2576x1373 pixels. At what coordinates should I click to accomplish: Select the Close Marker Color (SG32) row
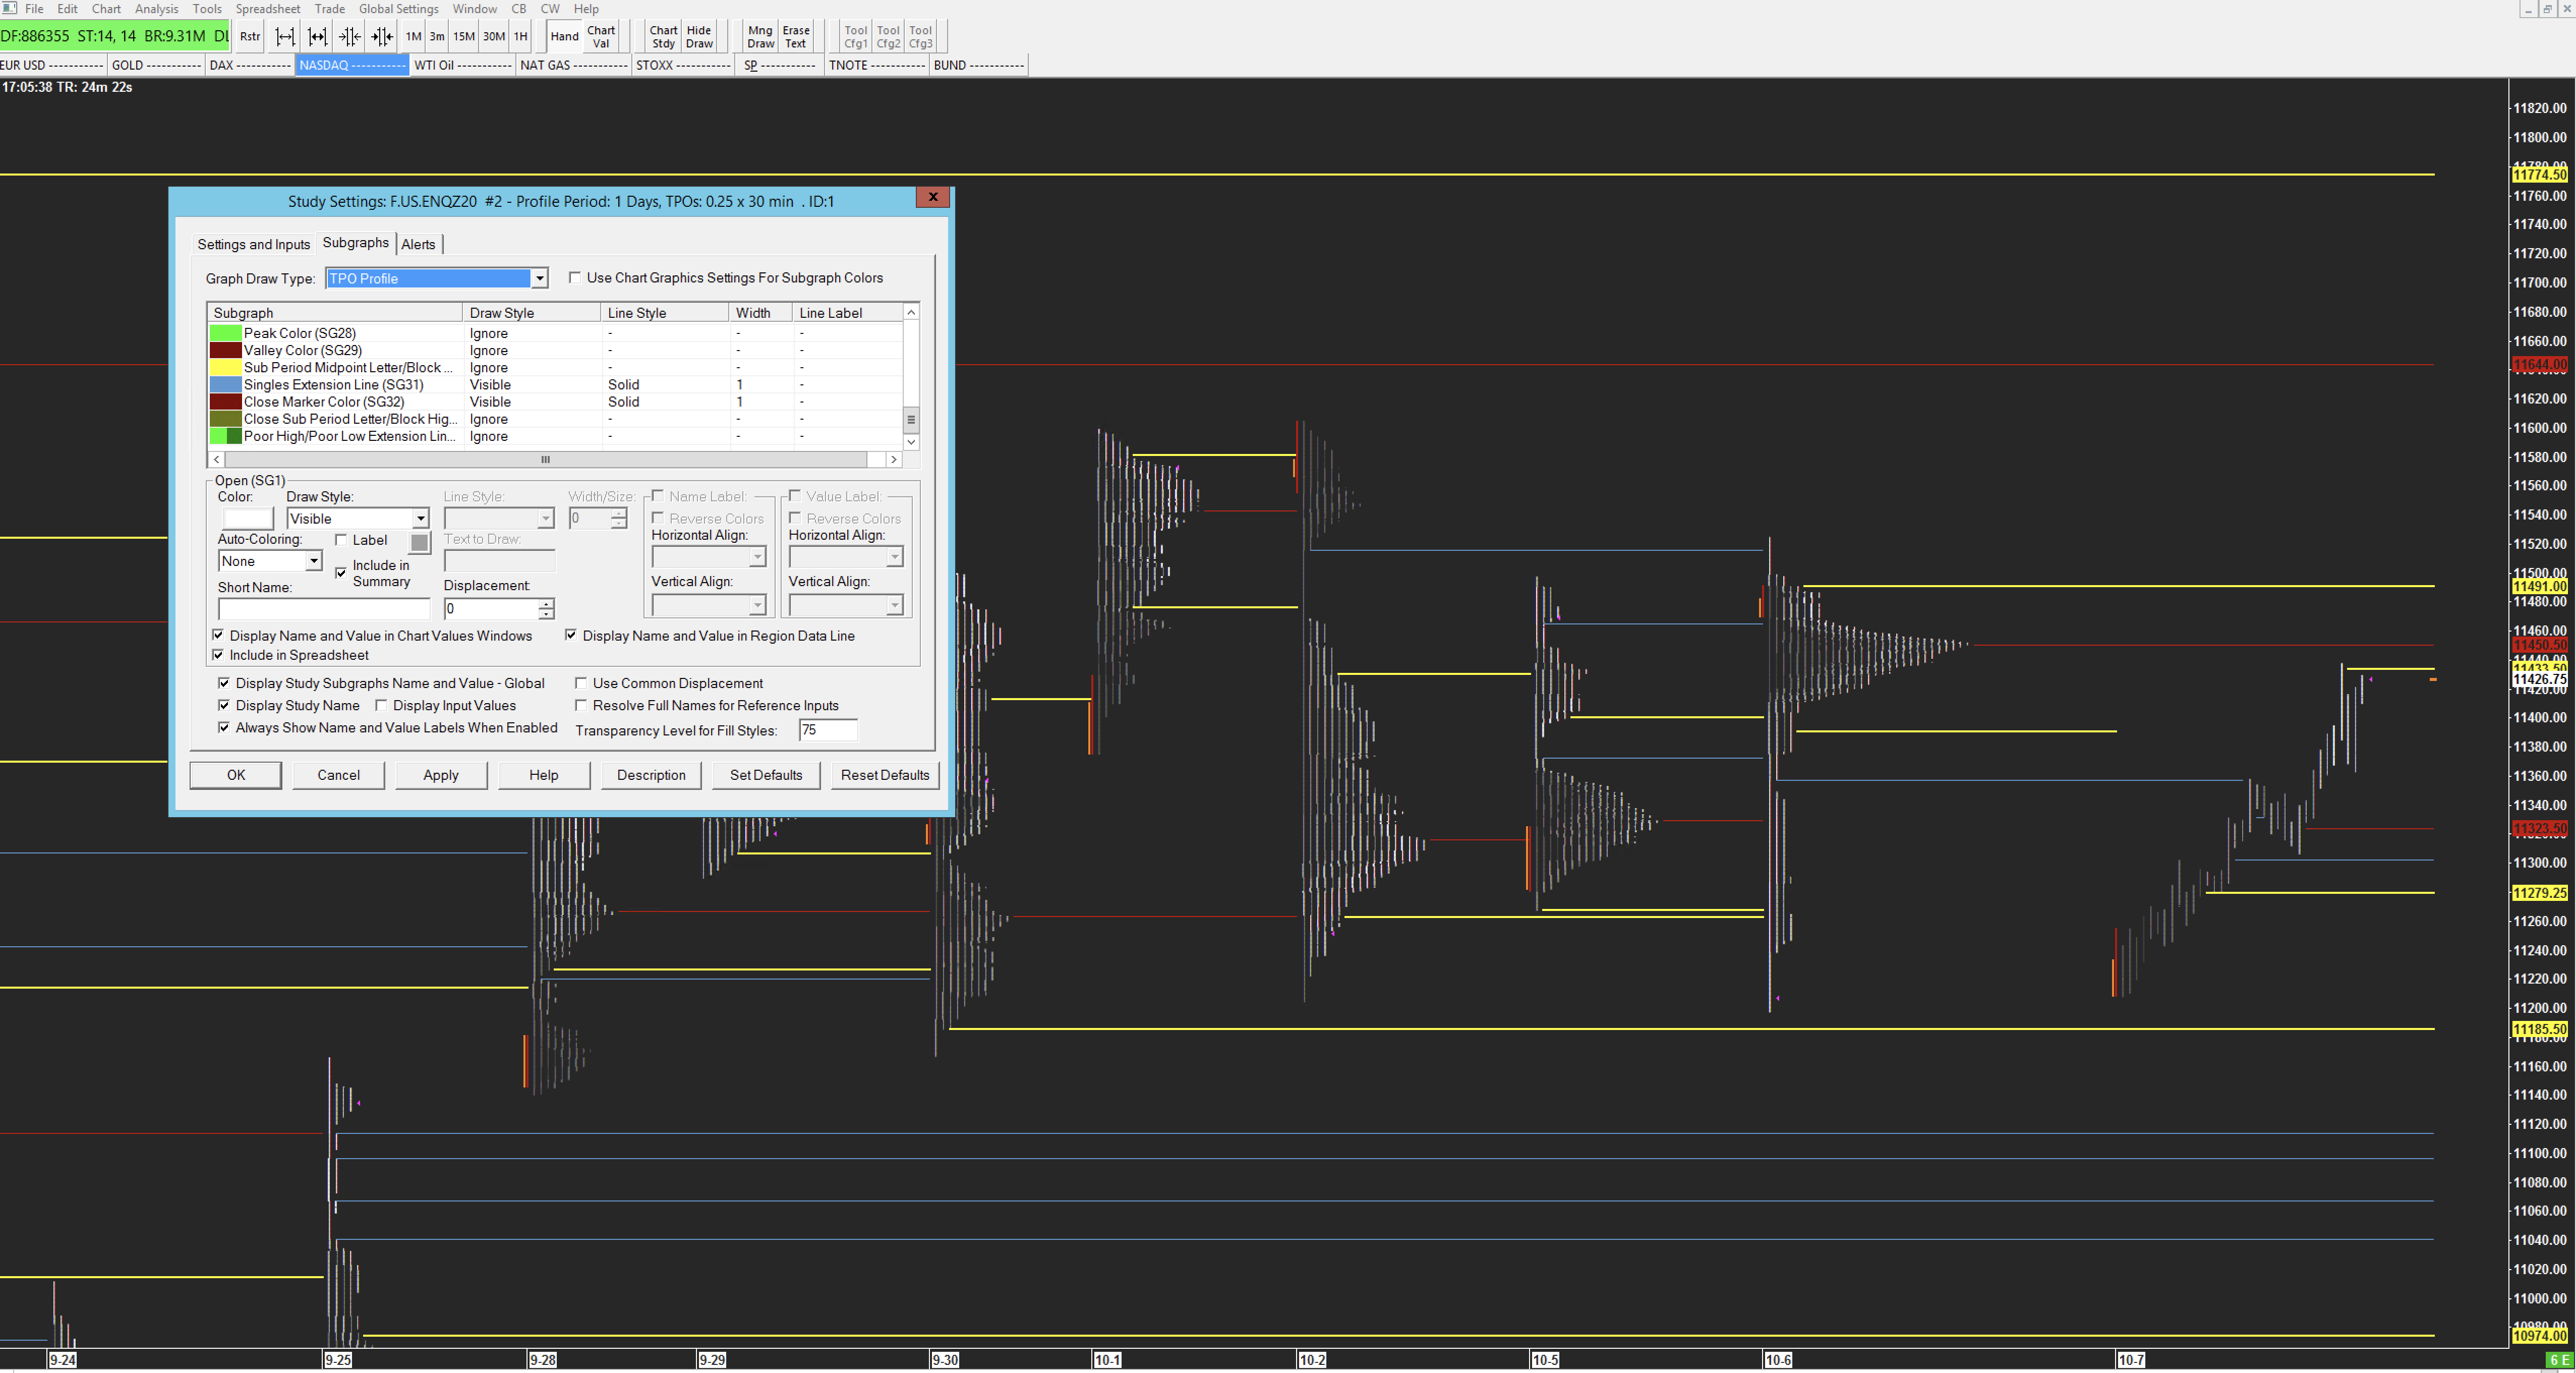point(555,402)
